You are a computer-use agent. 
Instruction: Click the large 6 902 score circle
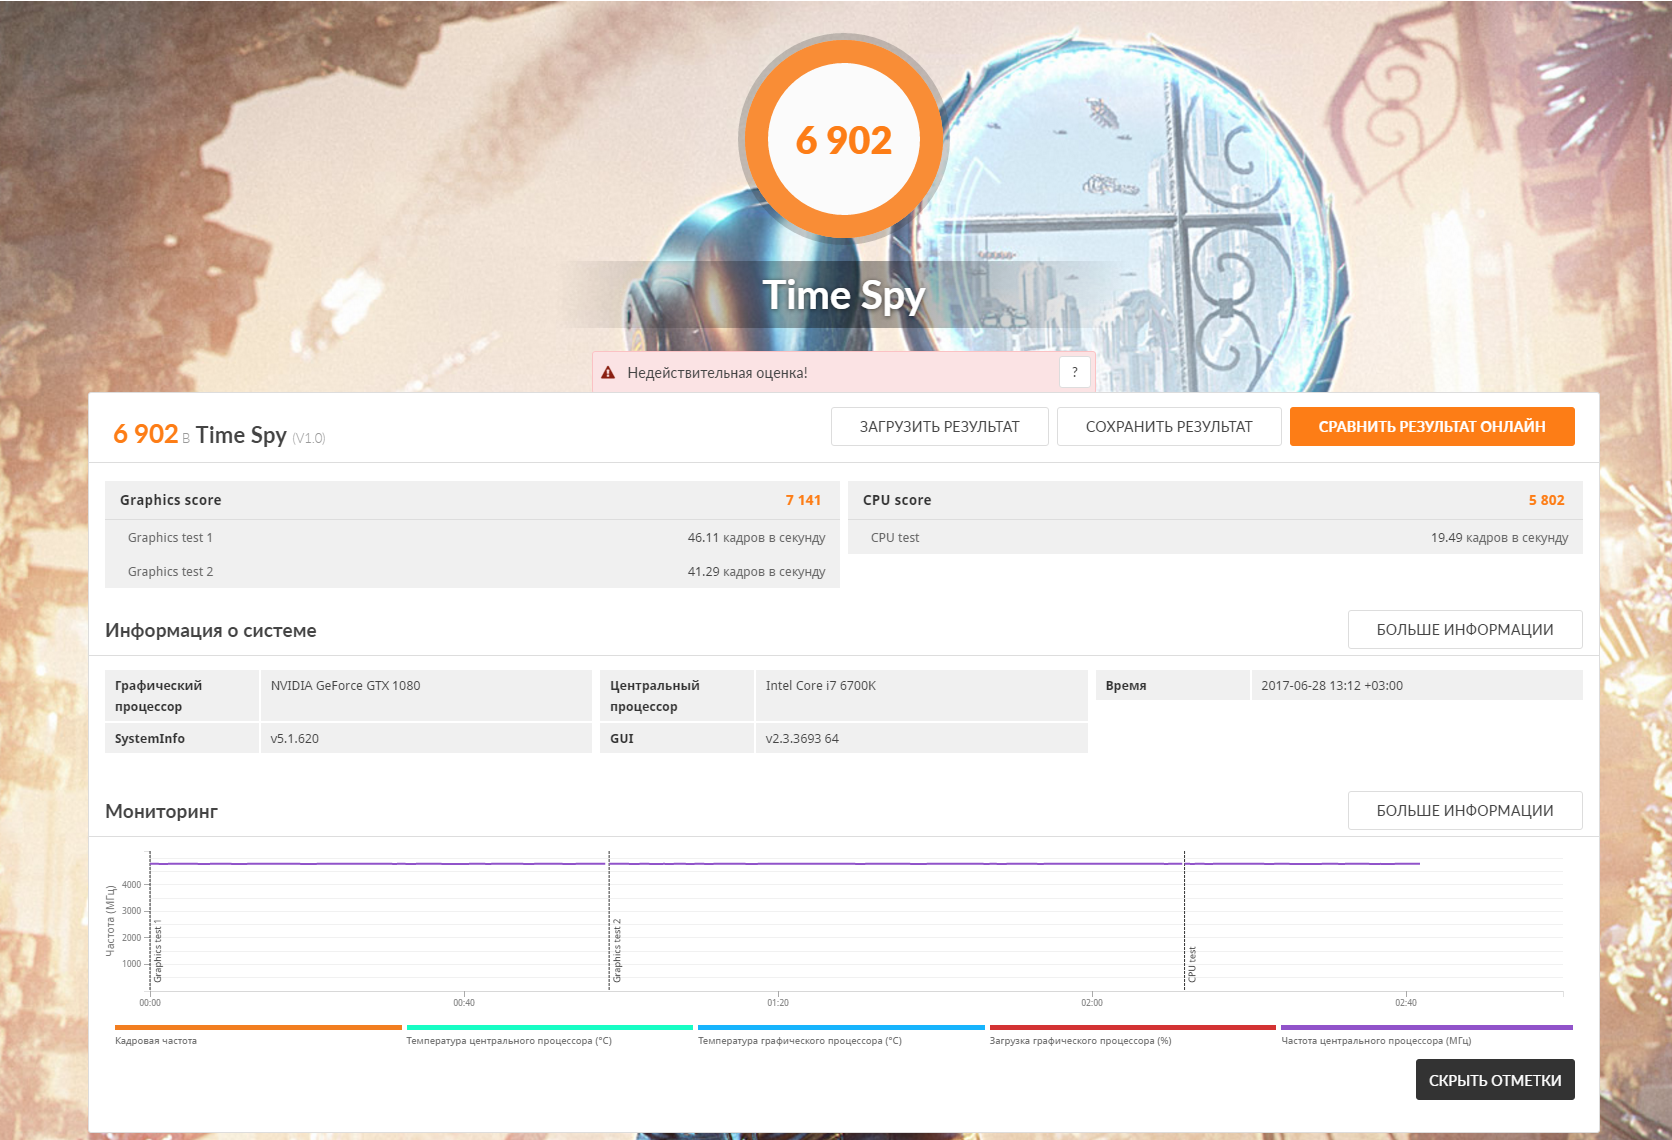[843, 139]
